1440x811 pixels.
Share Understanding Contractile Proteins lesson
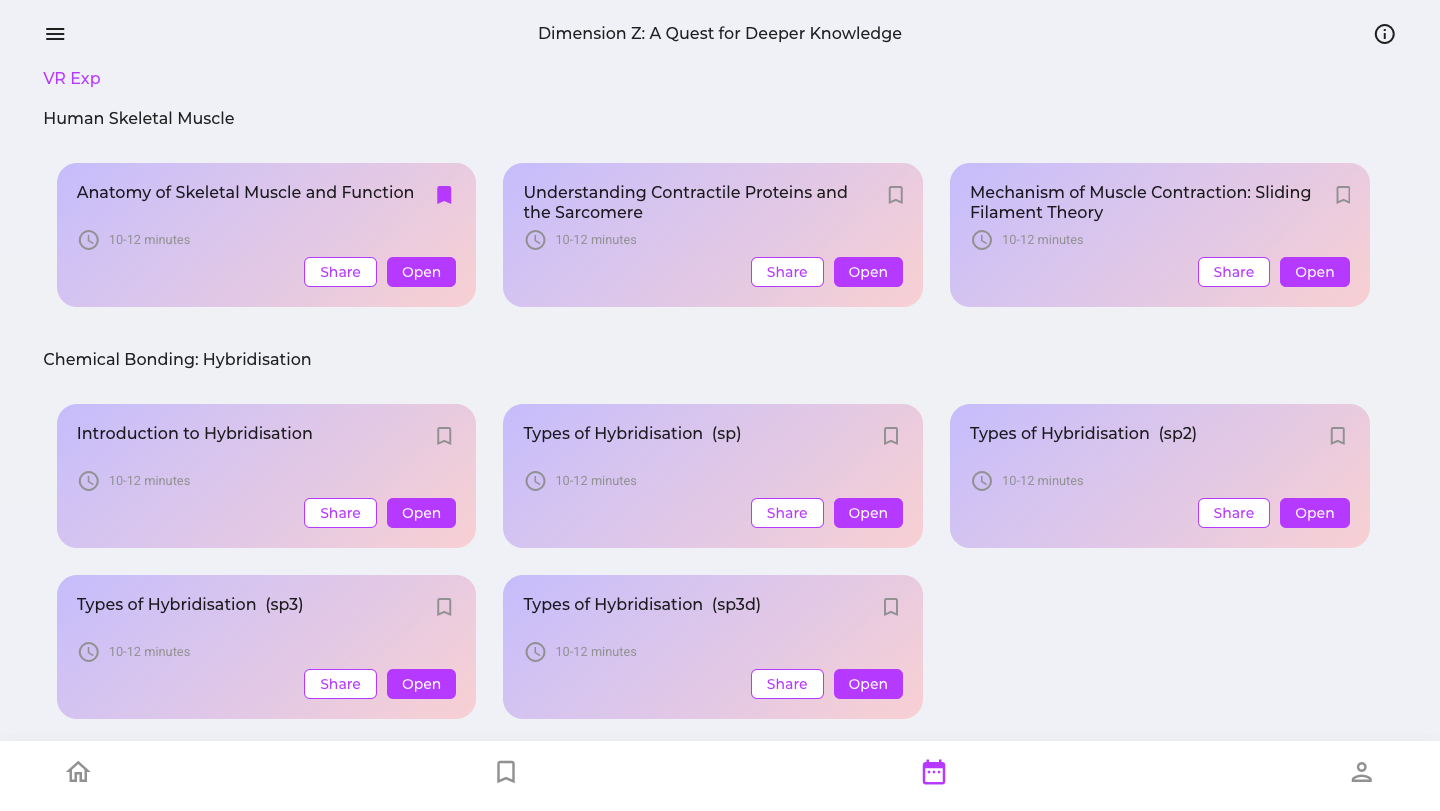click(x=787, y=272)
